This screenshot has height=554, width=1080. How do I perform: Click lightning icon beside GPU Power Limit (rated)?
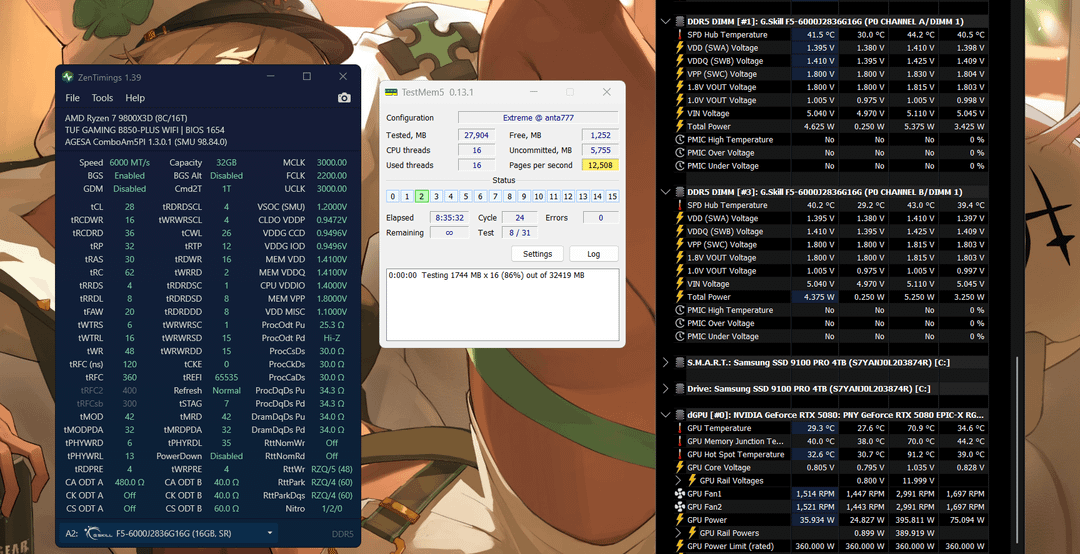(680, 546)
